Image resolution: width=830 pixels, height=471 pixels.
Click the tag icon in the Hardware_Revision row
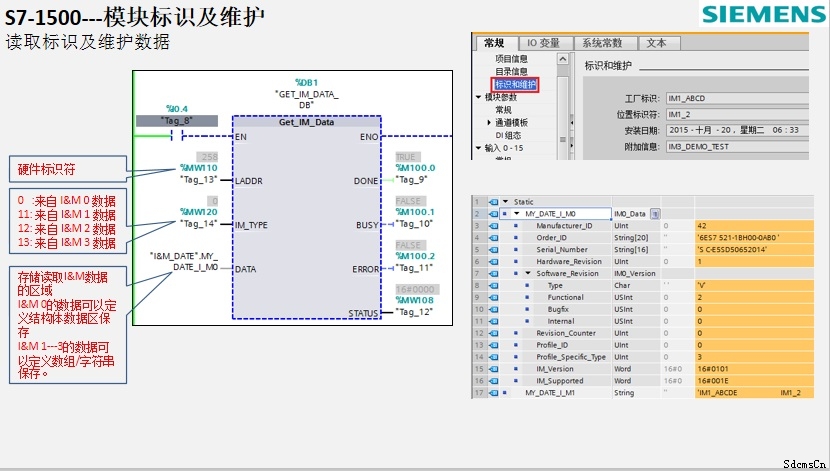click(x=493, y=261)
